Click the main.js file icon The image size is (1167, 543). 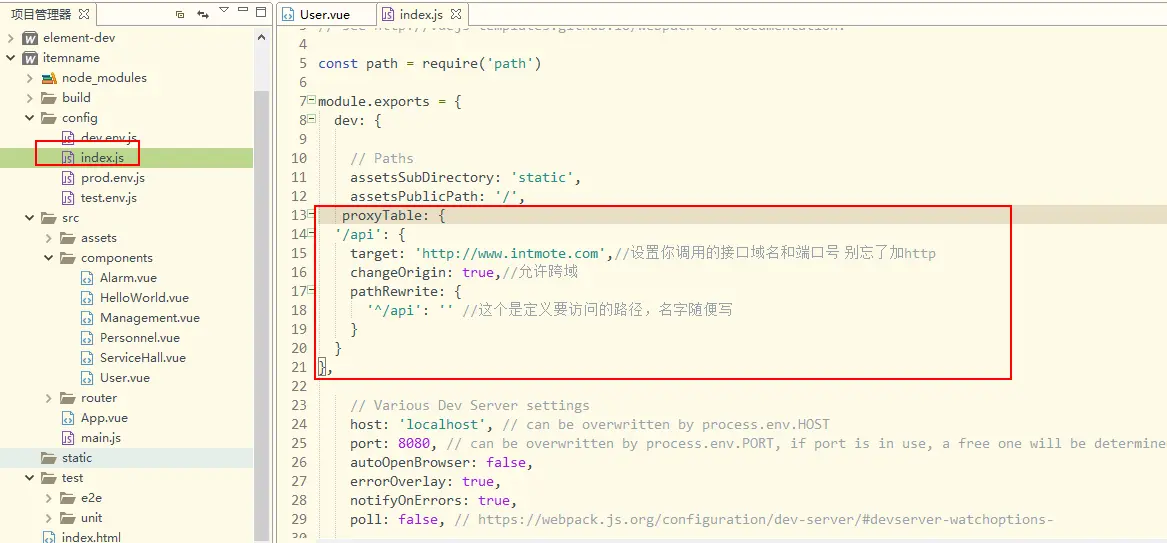(68, 438)
